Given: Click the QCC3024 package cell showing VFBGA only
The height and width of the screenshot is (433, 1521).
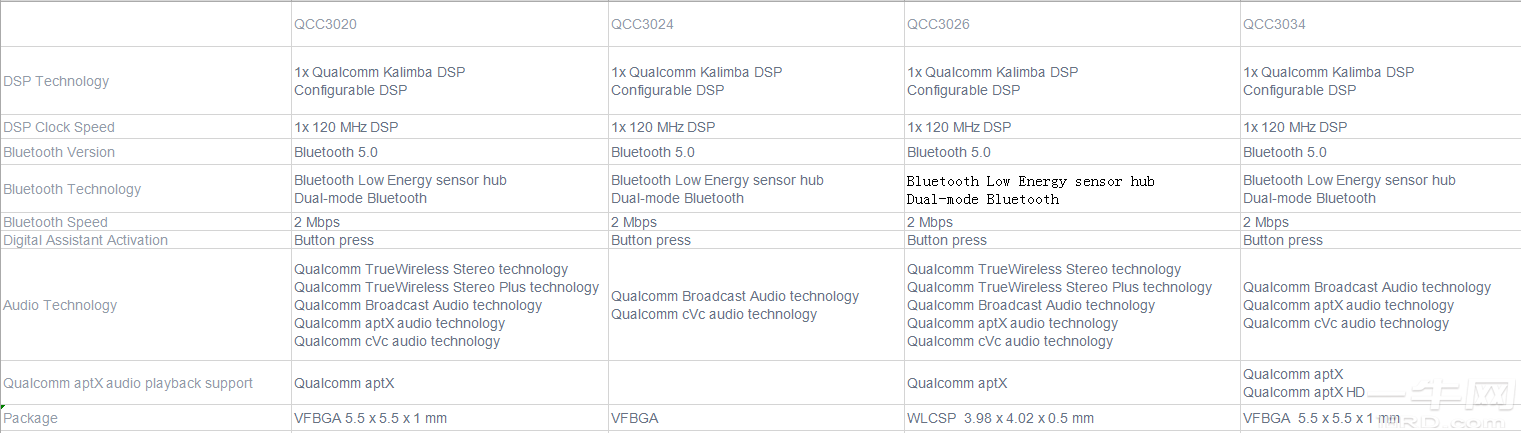Looking at the screenshot, I should [634, 418].
